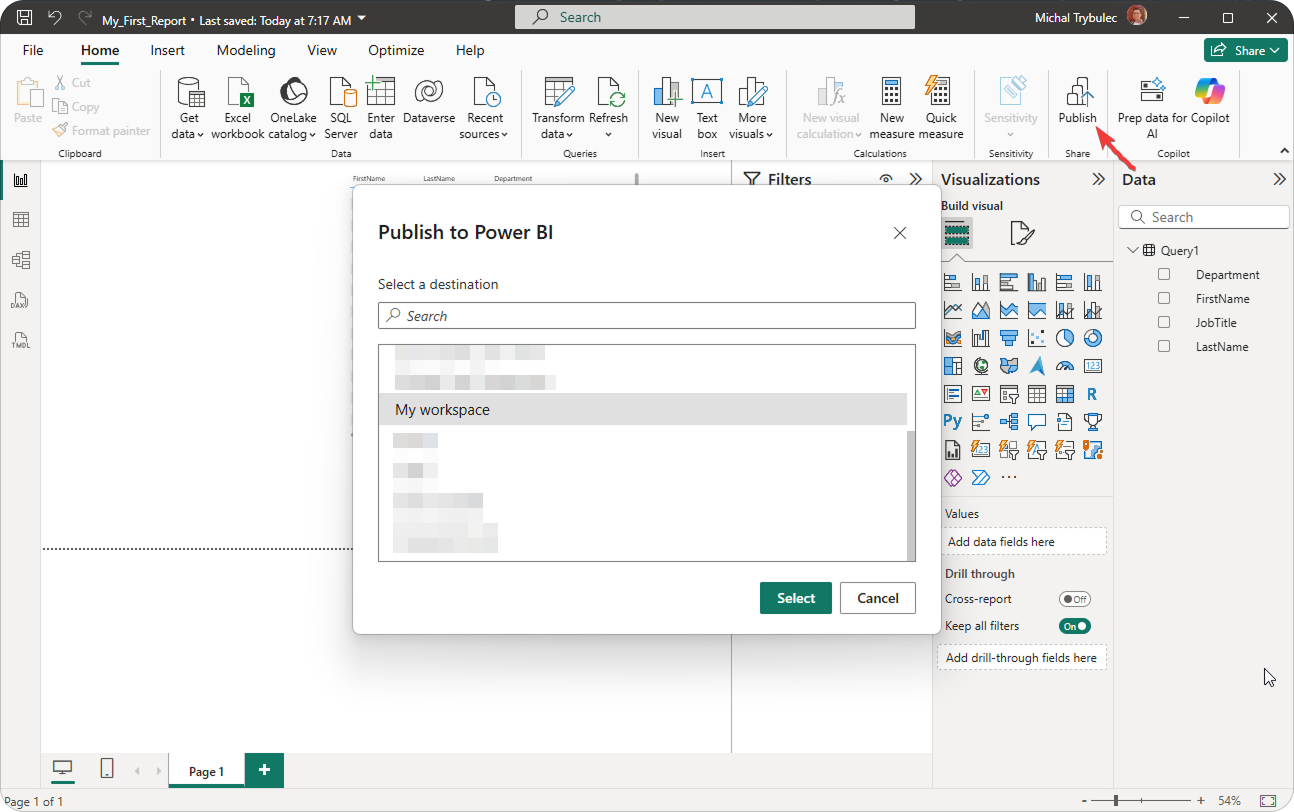Collapse the Query1 table tree

(x=1132, y=251)
